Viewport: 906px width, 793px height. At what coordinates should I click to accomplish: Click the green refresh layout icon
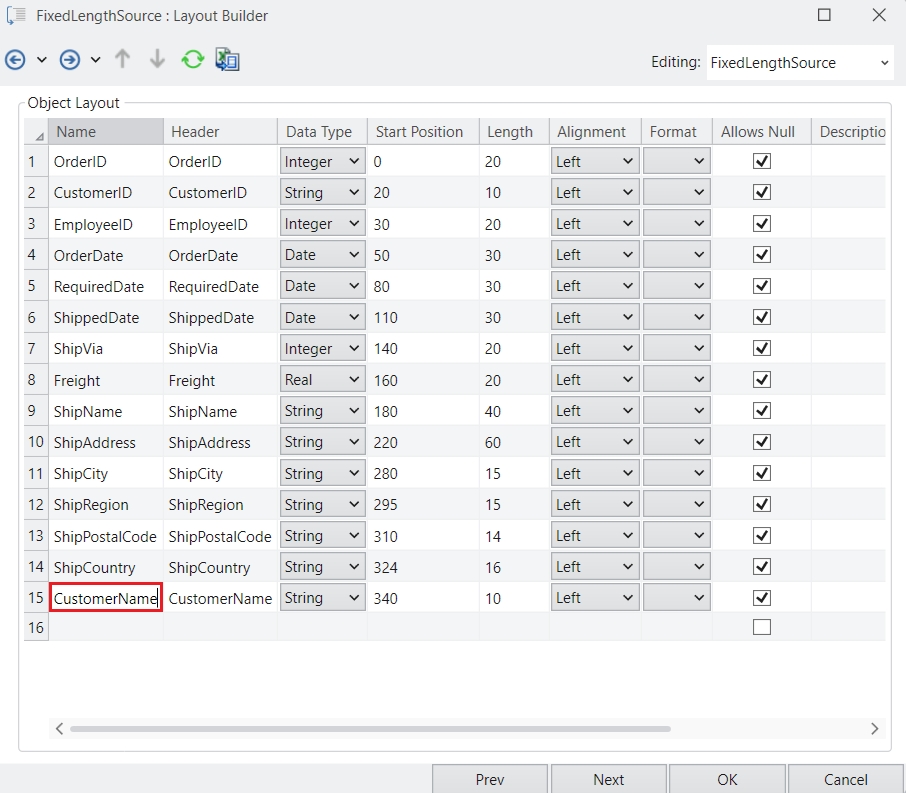pyautogui.click(x=192, y=60)
